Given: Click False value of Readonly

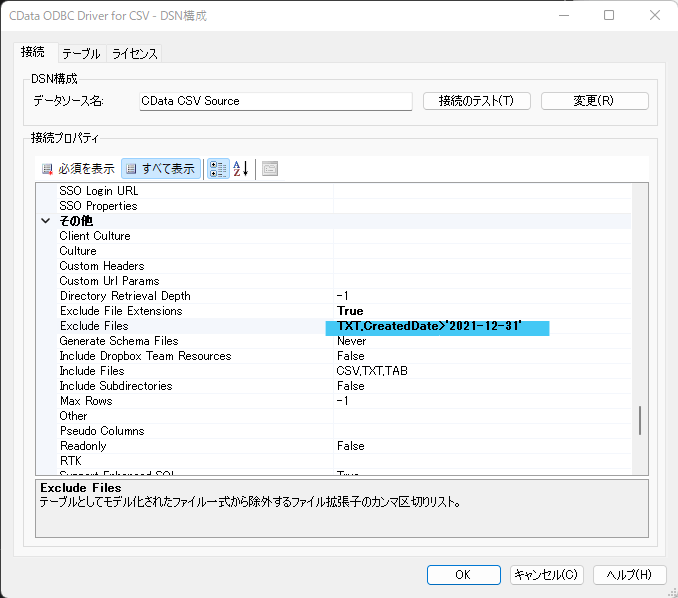Looking at the screenshot, I should point(351,446).
